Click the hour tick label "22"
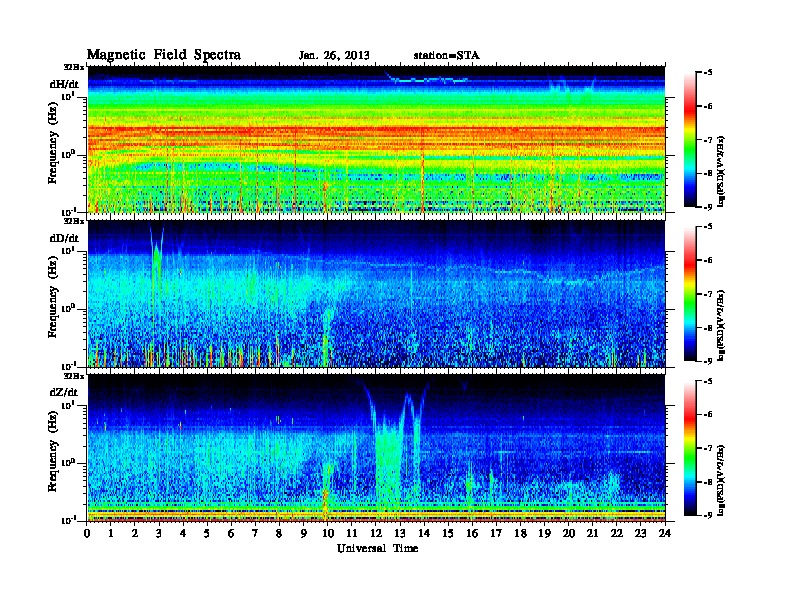This screenshot has width=792, height=612. [616, 534]
